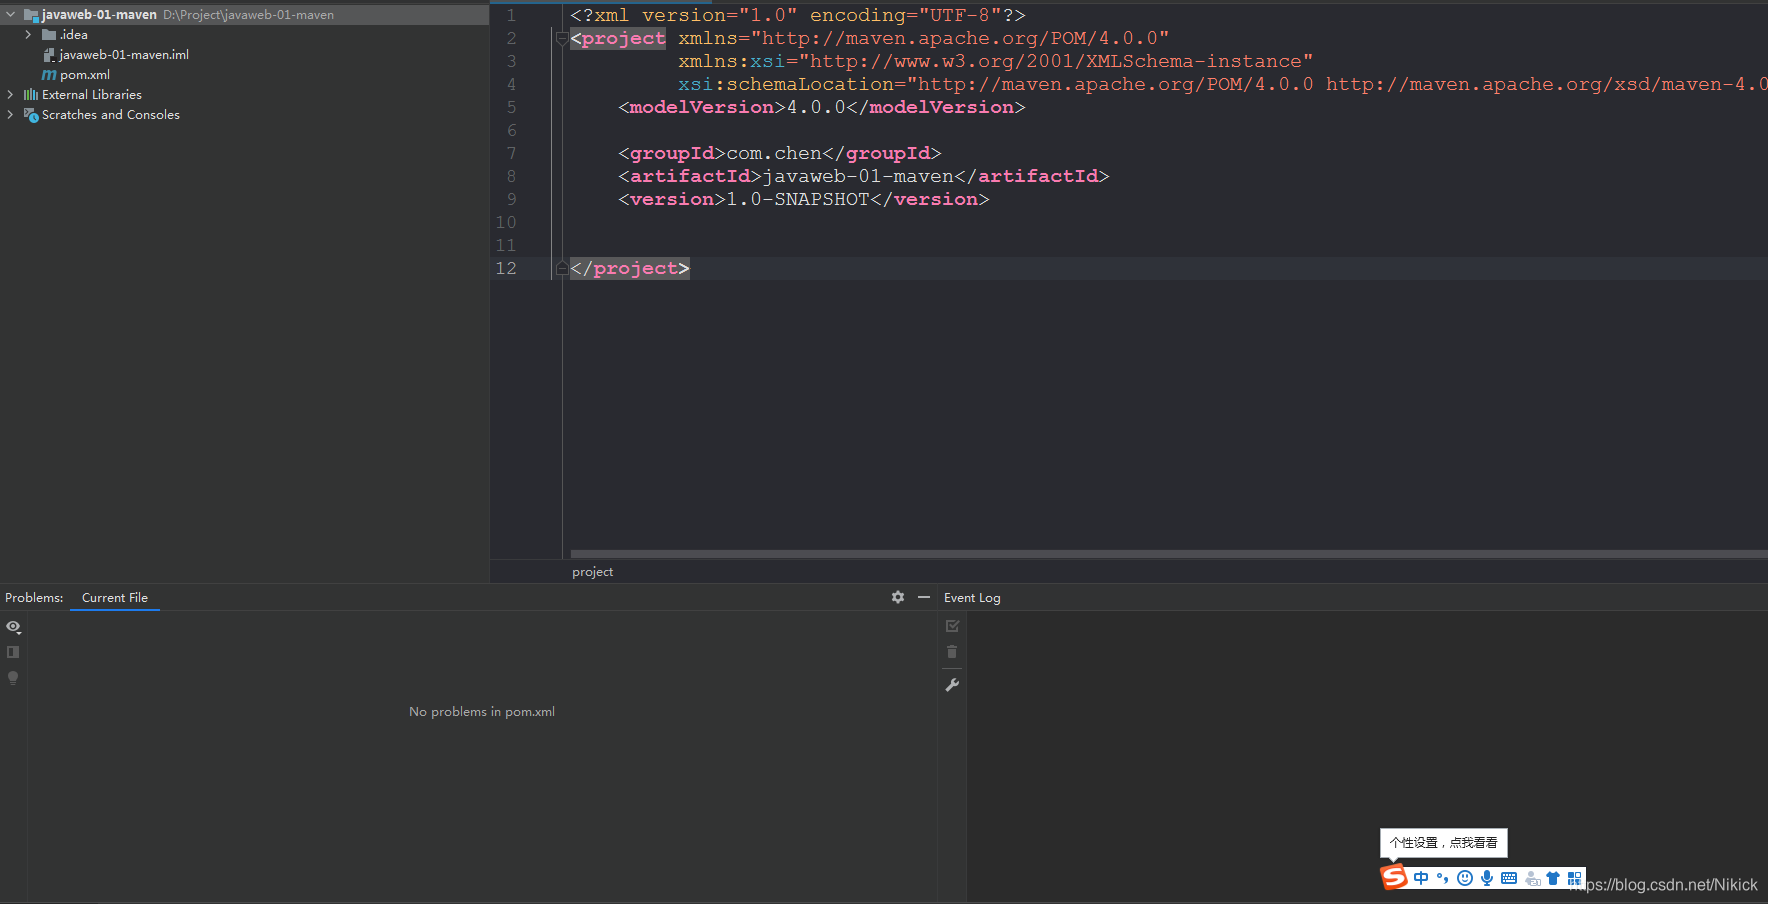Viewport: 1768px width, 904px height.
Task: Switch to Current File tab
Action: coord(115,598)
